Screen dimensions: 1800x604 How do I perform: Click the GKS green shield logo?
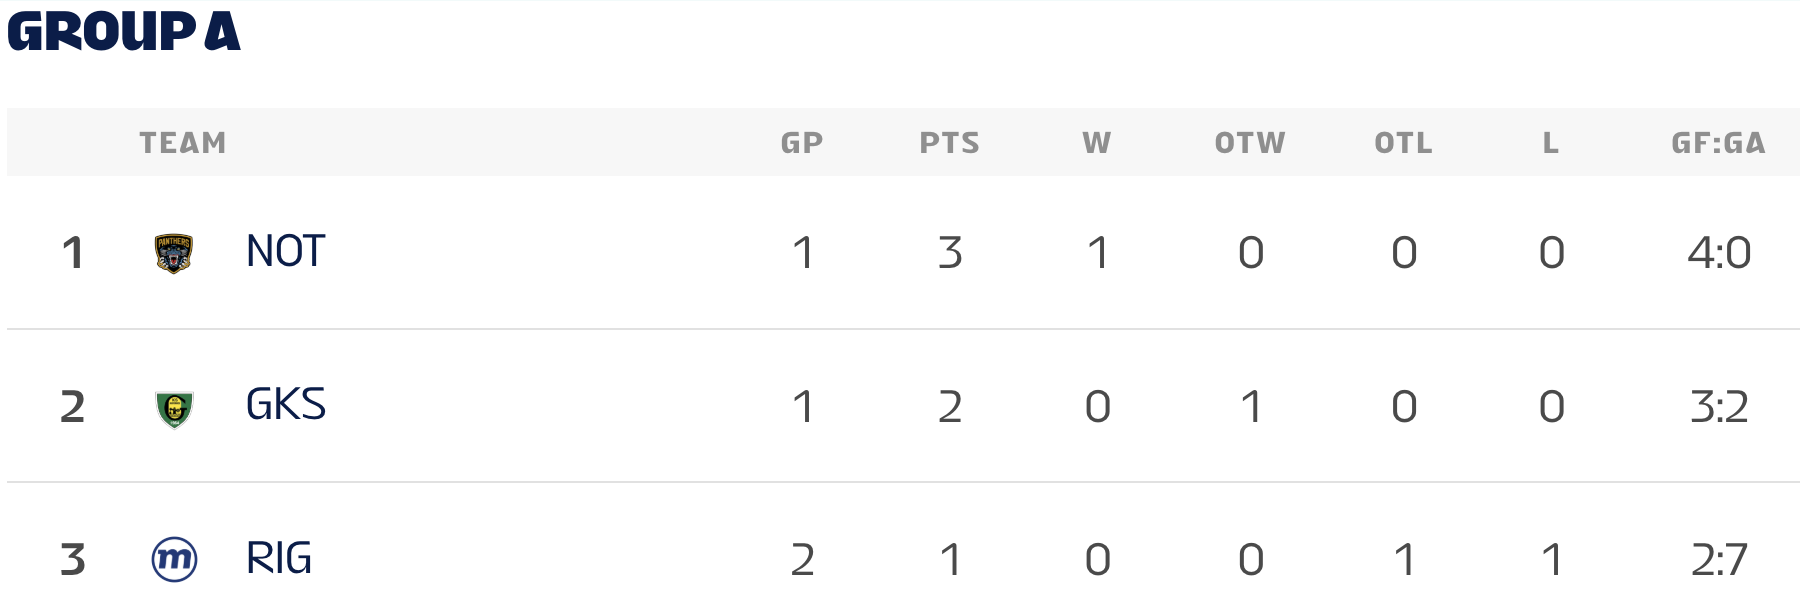(174, 408)
